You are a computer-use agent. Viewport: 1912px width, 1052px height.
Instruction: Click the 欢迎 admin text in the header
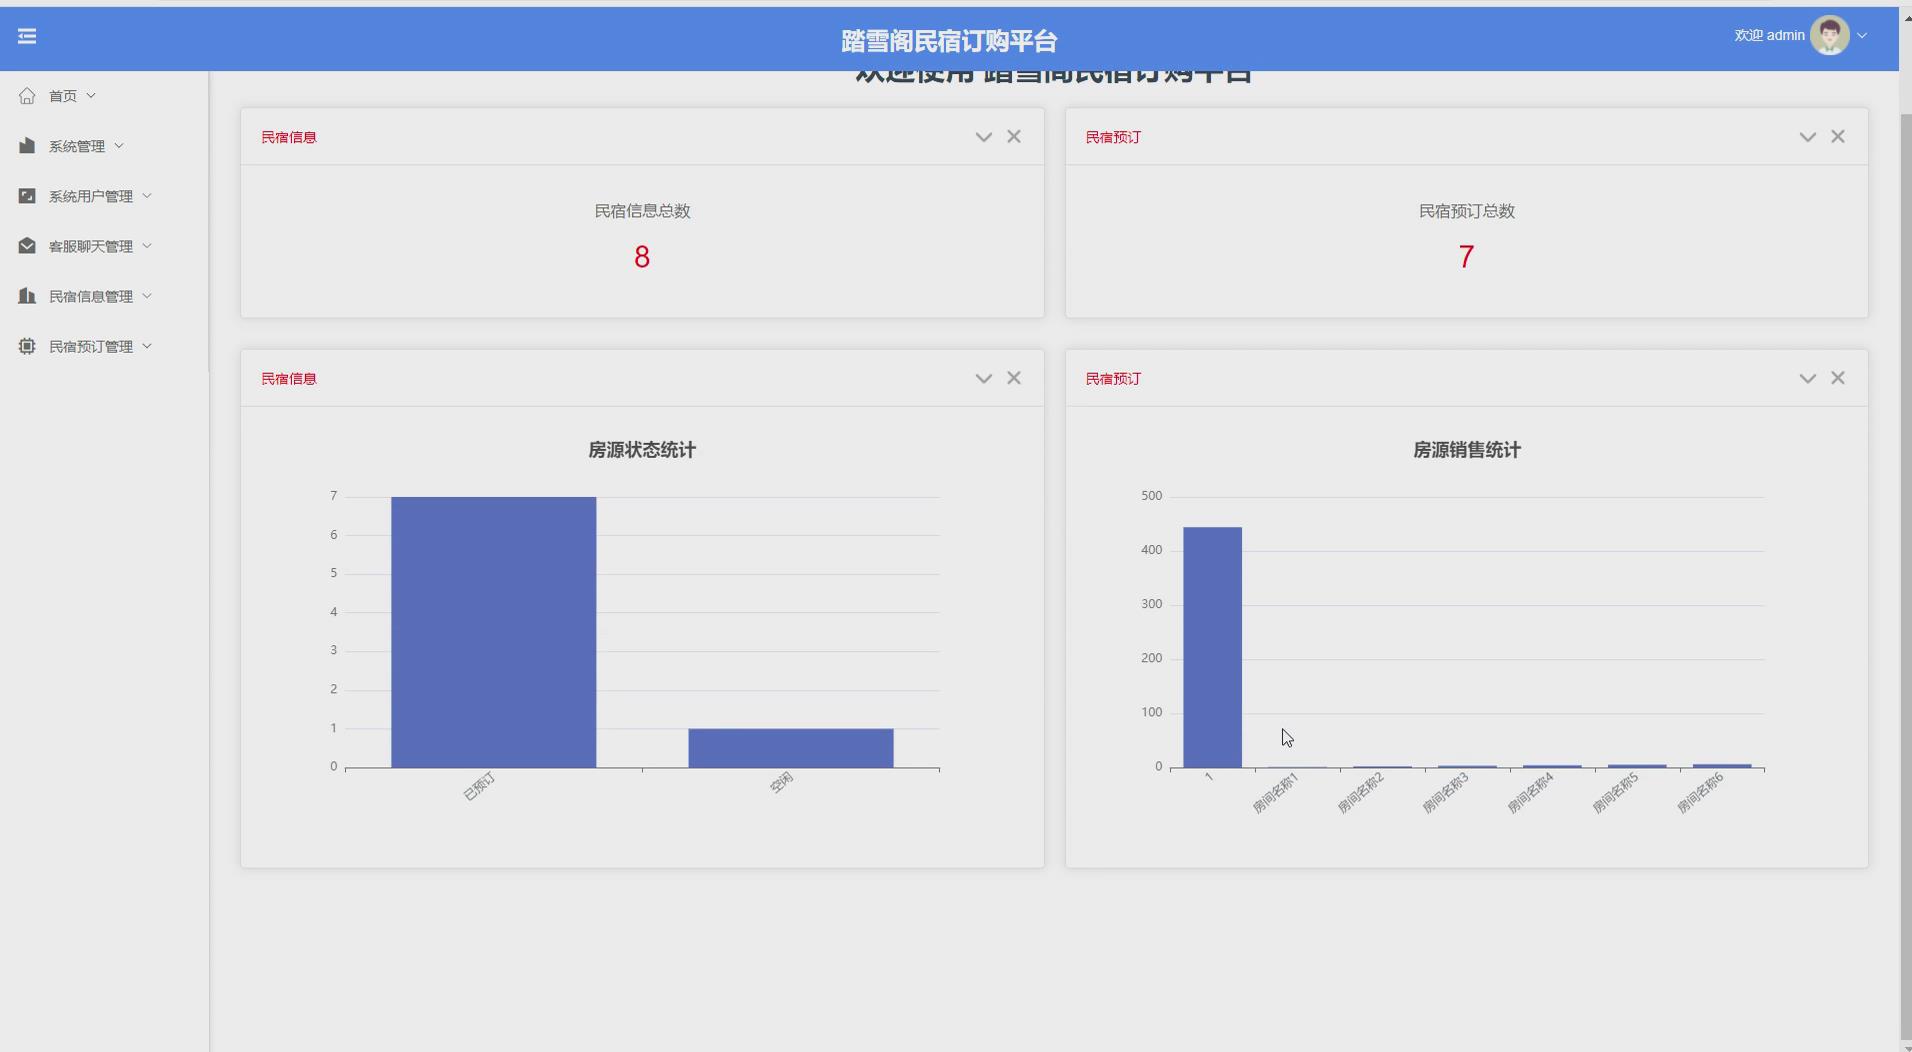pyautogui.click(x=1769, y=35)
